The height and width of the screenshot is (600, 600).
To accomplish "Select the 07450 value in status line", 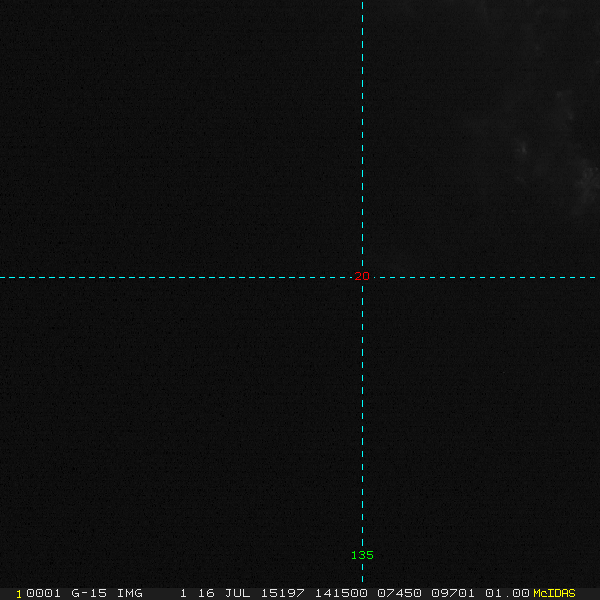I will (x=397, y=593).
